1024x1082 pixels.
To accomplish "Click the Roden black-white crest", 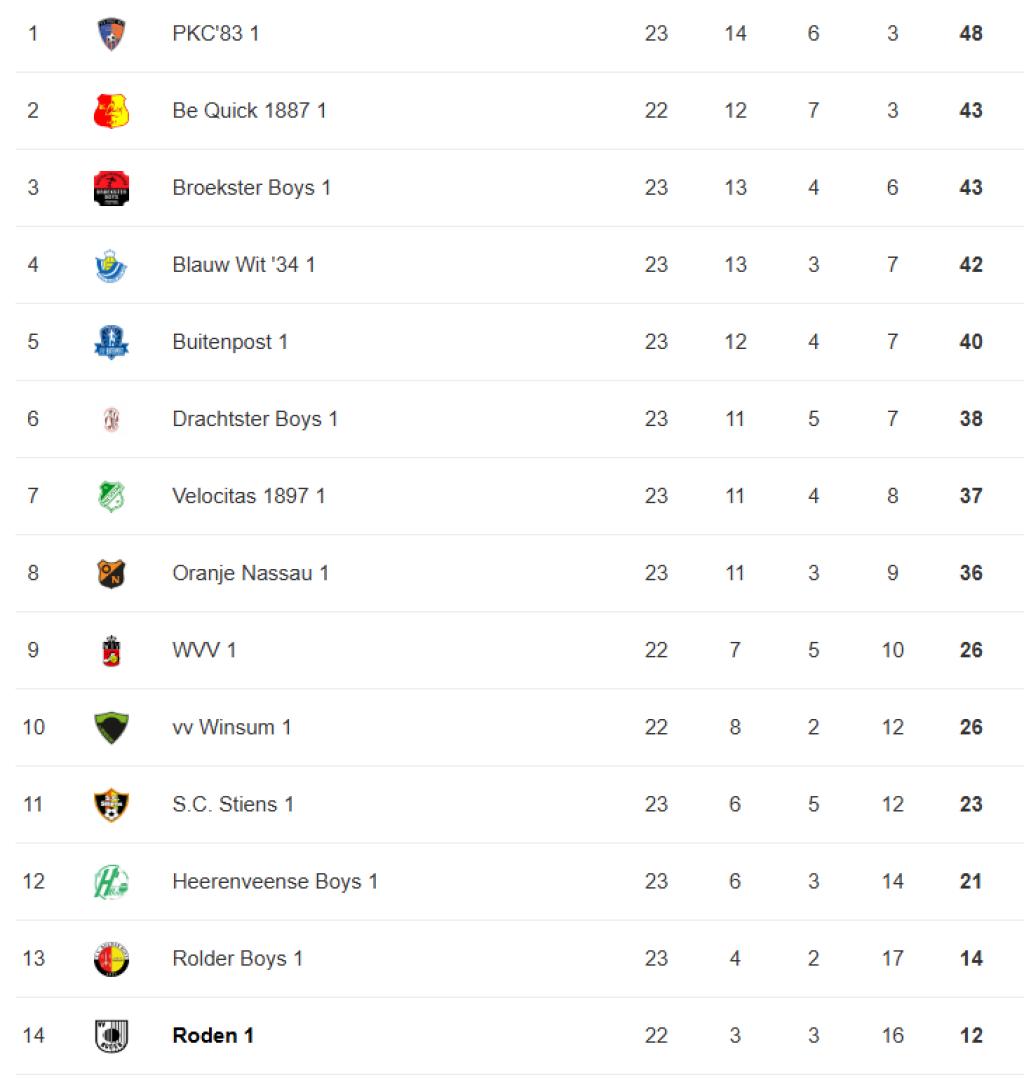I will (111, 1036).
